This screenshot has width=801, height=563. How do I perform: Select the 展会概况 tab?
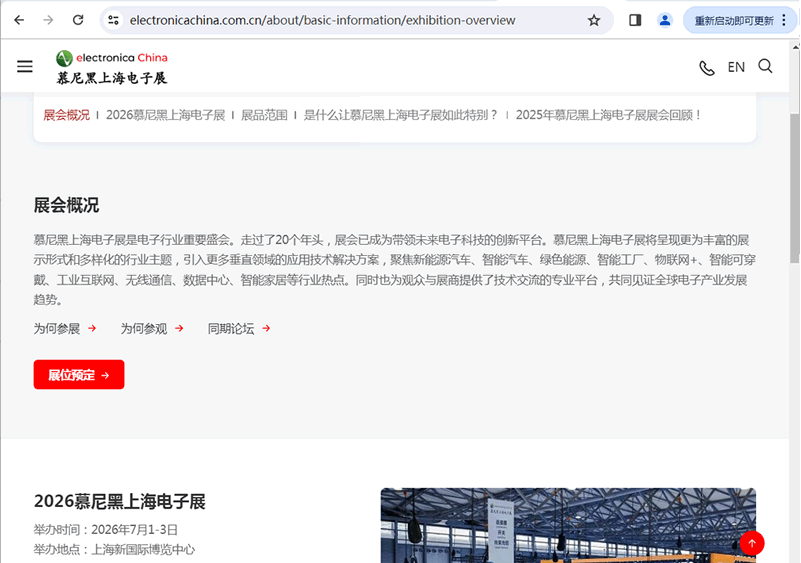(66, 115)
